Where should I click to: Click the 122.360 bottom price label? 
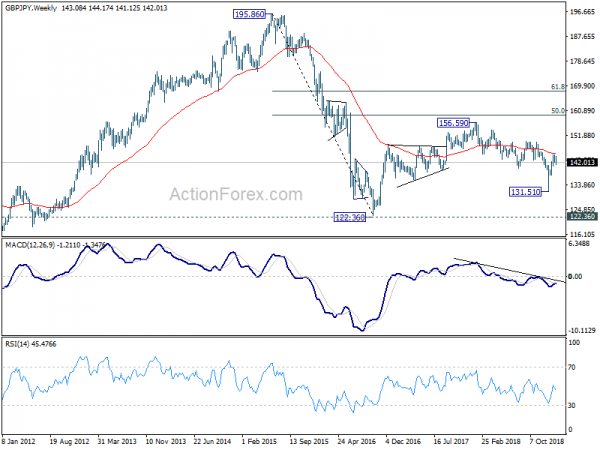point(350,217)
